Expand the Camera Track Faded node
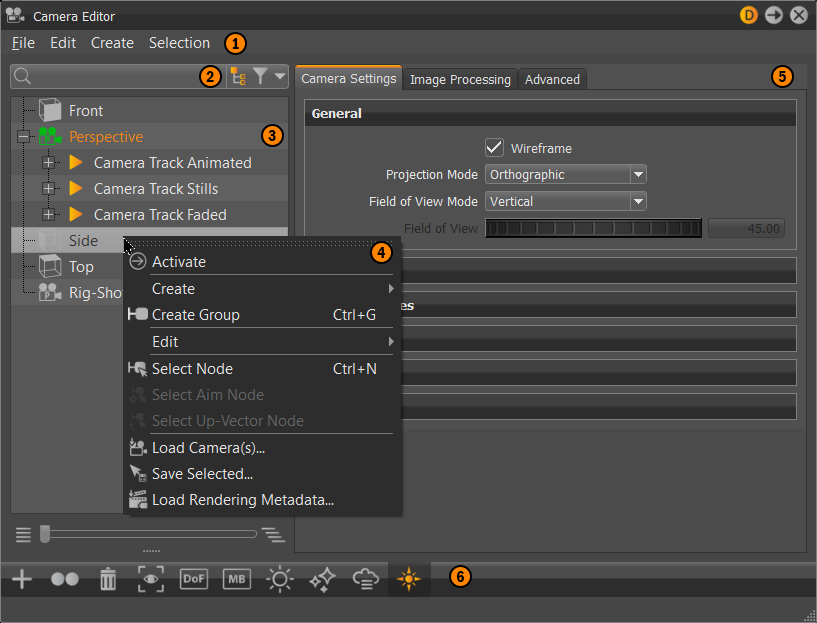 click(48, 215)
